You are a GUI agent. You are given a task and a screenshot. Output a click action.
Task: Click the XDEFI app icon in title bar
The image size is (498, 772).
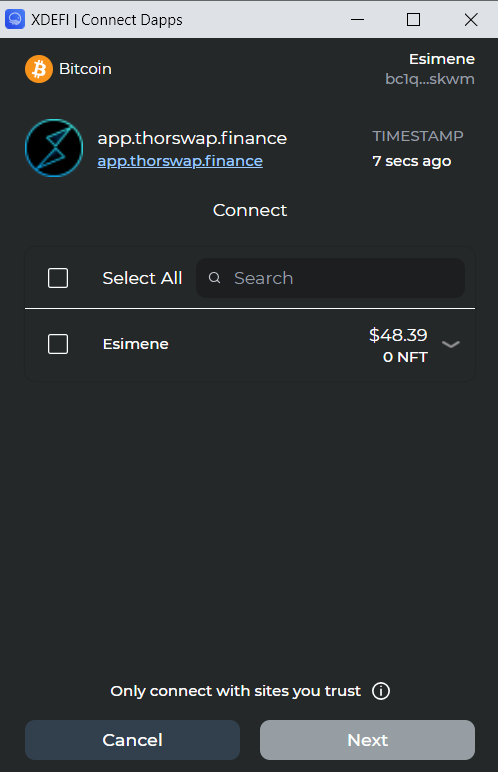coord(15,20)
